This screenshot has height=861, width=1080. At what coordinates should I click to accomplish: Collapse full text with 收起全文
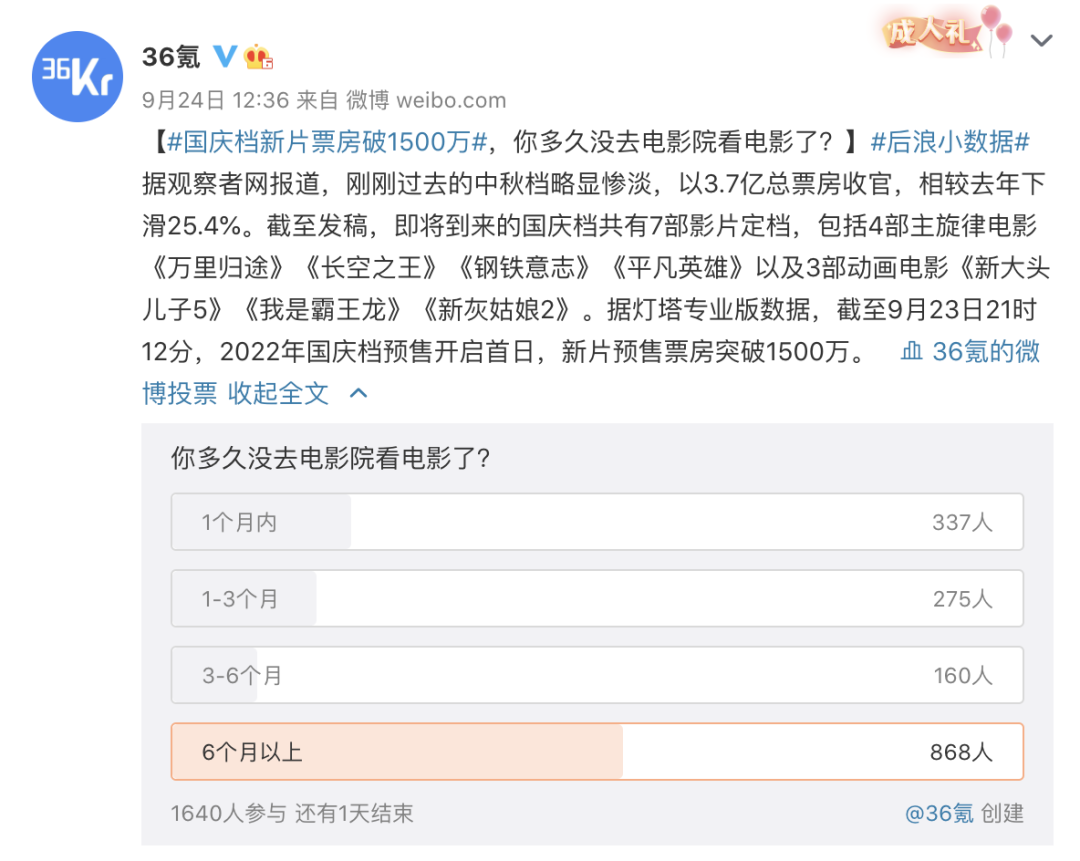click(x=278, y=393)
